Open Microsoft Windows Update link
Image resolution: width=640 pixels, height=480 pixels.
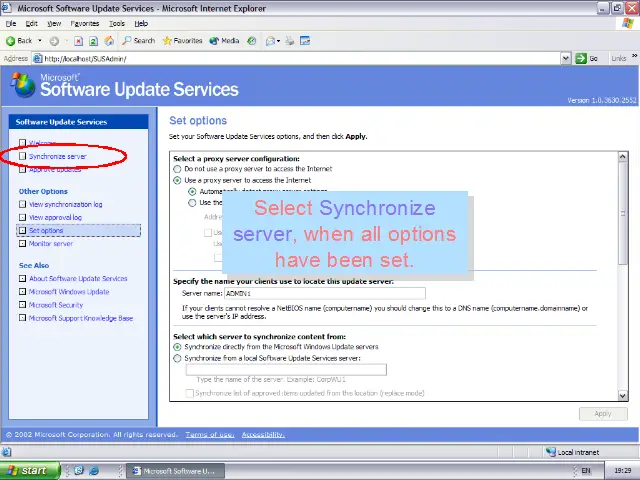69,292
